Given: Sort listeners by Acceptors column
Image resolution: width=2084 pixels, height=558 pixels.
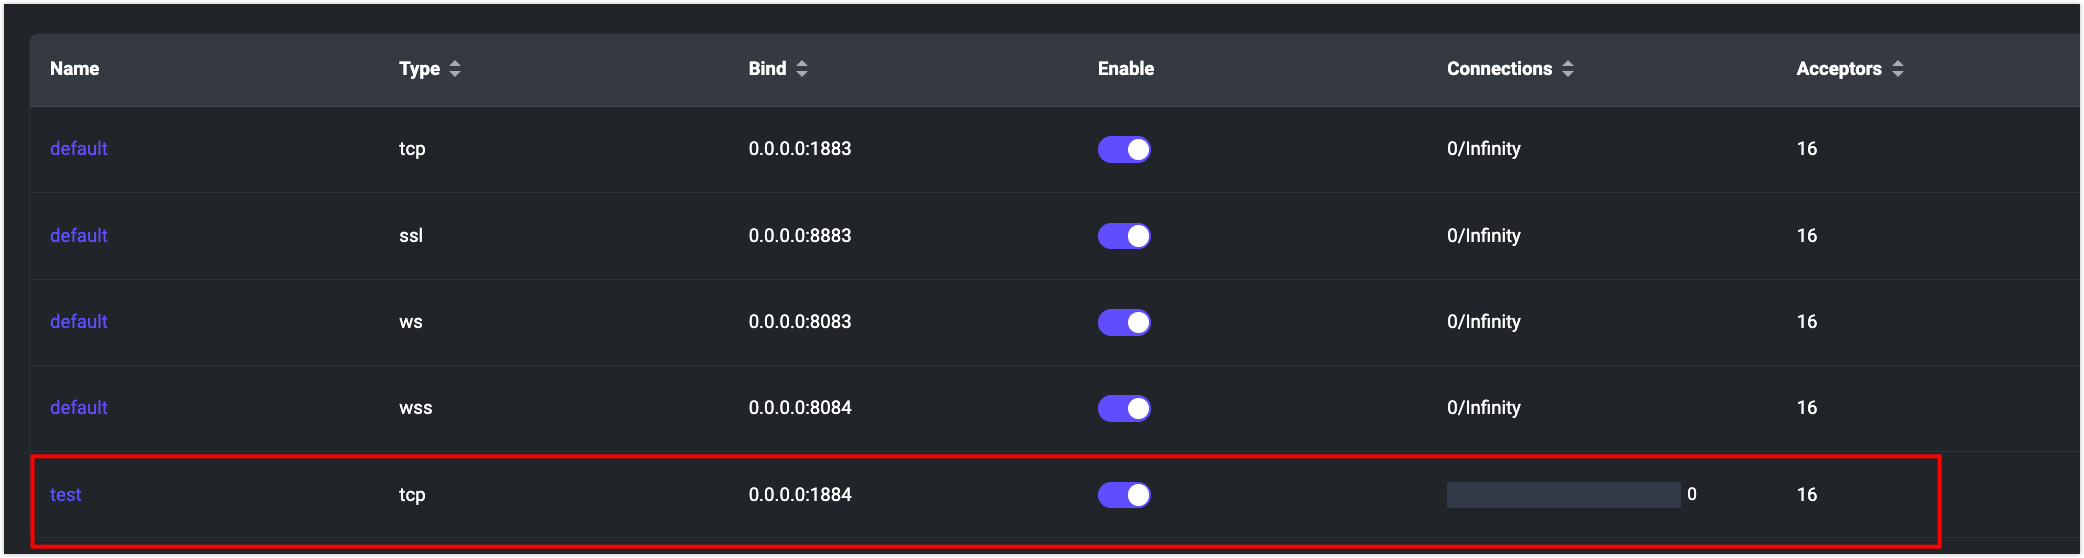Looking at the screenshot, I should click(1897, 69).
